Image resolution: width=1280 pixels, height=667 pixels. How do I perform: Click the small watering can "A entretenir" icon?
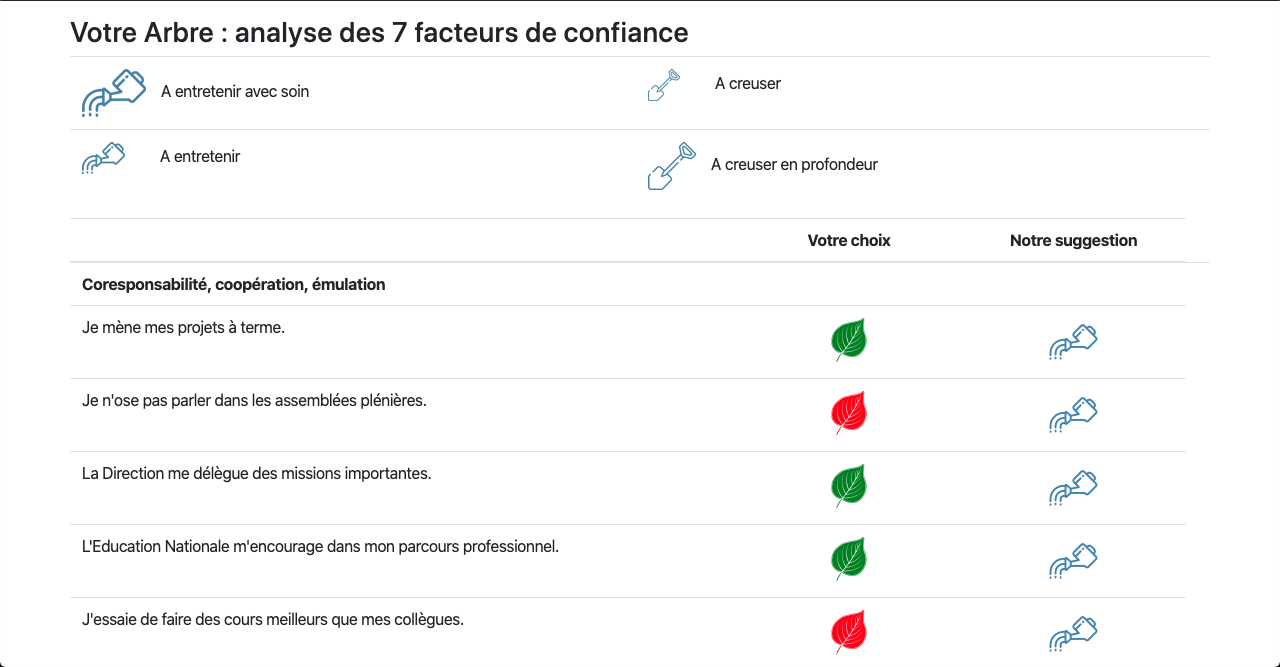(103, 159)
